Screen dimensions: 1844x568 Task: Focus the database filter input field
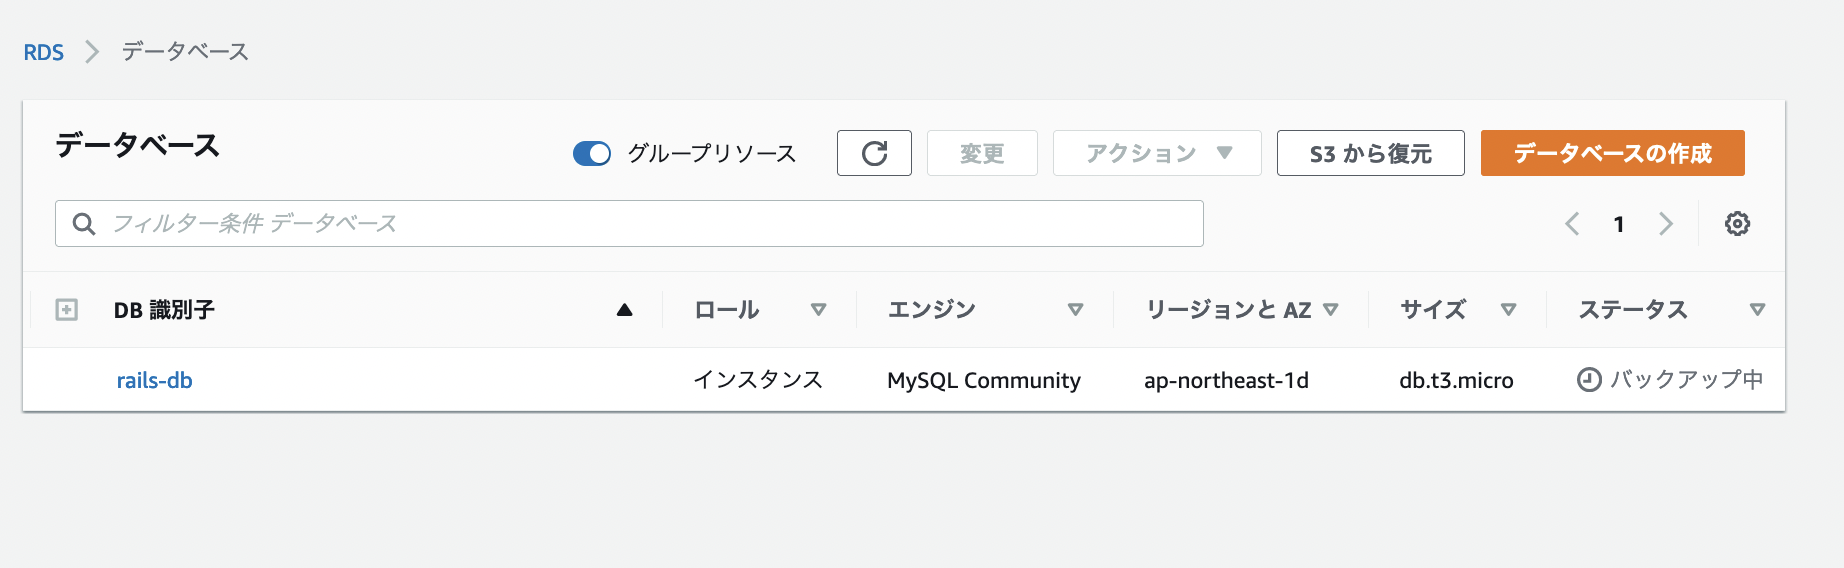(x=640, y=224)
